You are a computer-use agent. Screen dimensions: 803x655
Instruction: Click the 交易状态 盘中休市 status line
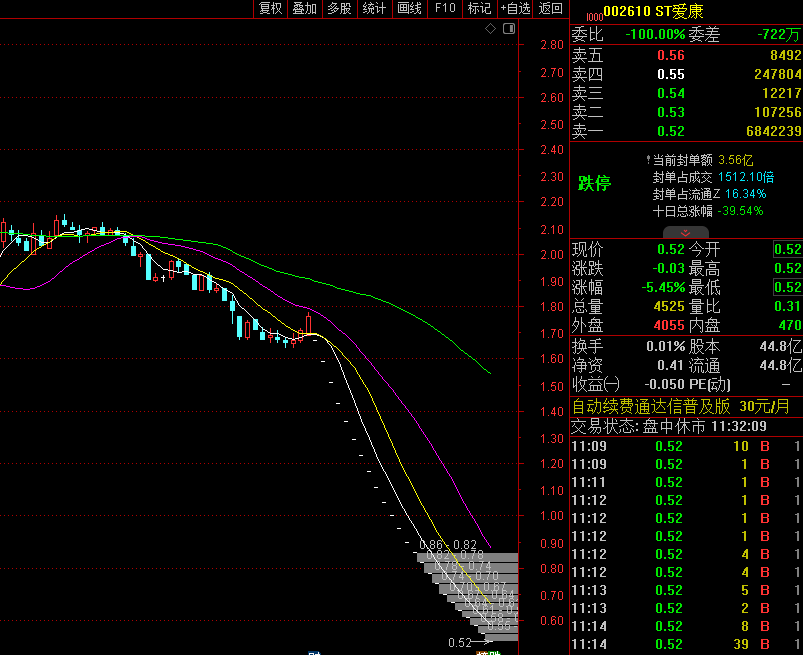pyautogui.click(x=669, y=426)
